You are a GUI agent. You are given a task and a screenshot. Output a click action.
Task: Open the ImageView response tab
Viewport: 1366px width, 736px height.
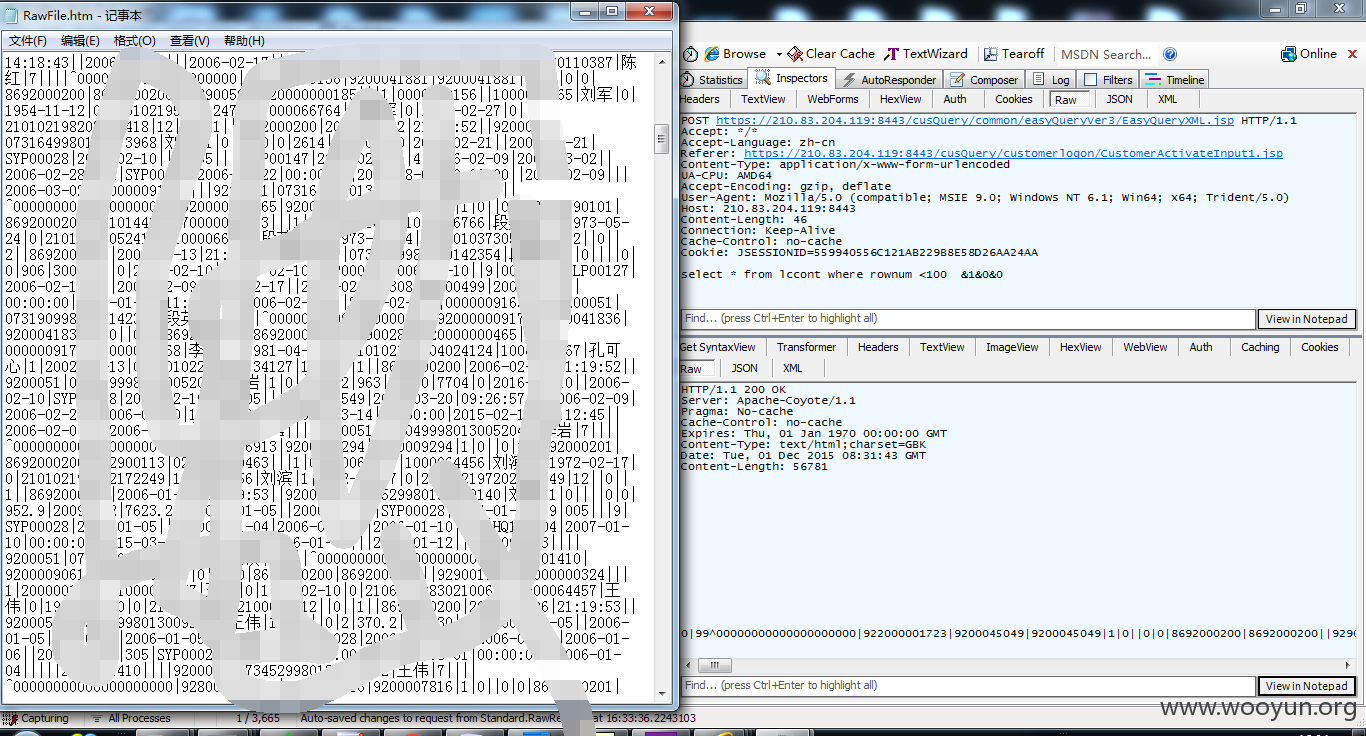click(1012, 347)
